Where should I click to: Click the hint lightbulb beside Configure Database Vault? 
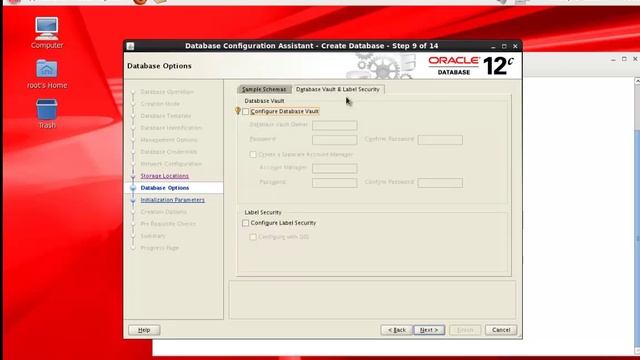(x=238, y=111)
